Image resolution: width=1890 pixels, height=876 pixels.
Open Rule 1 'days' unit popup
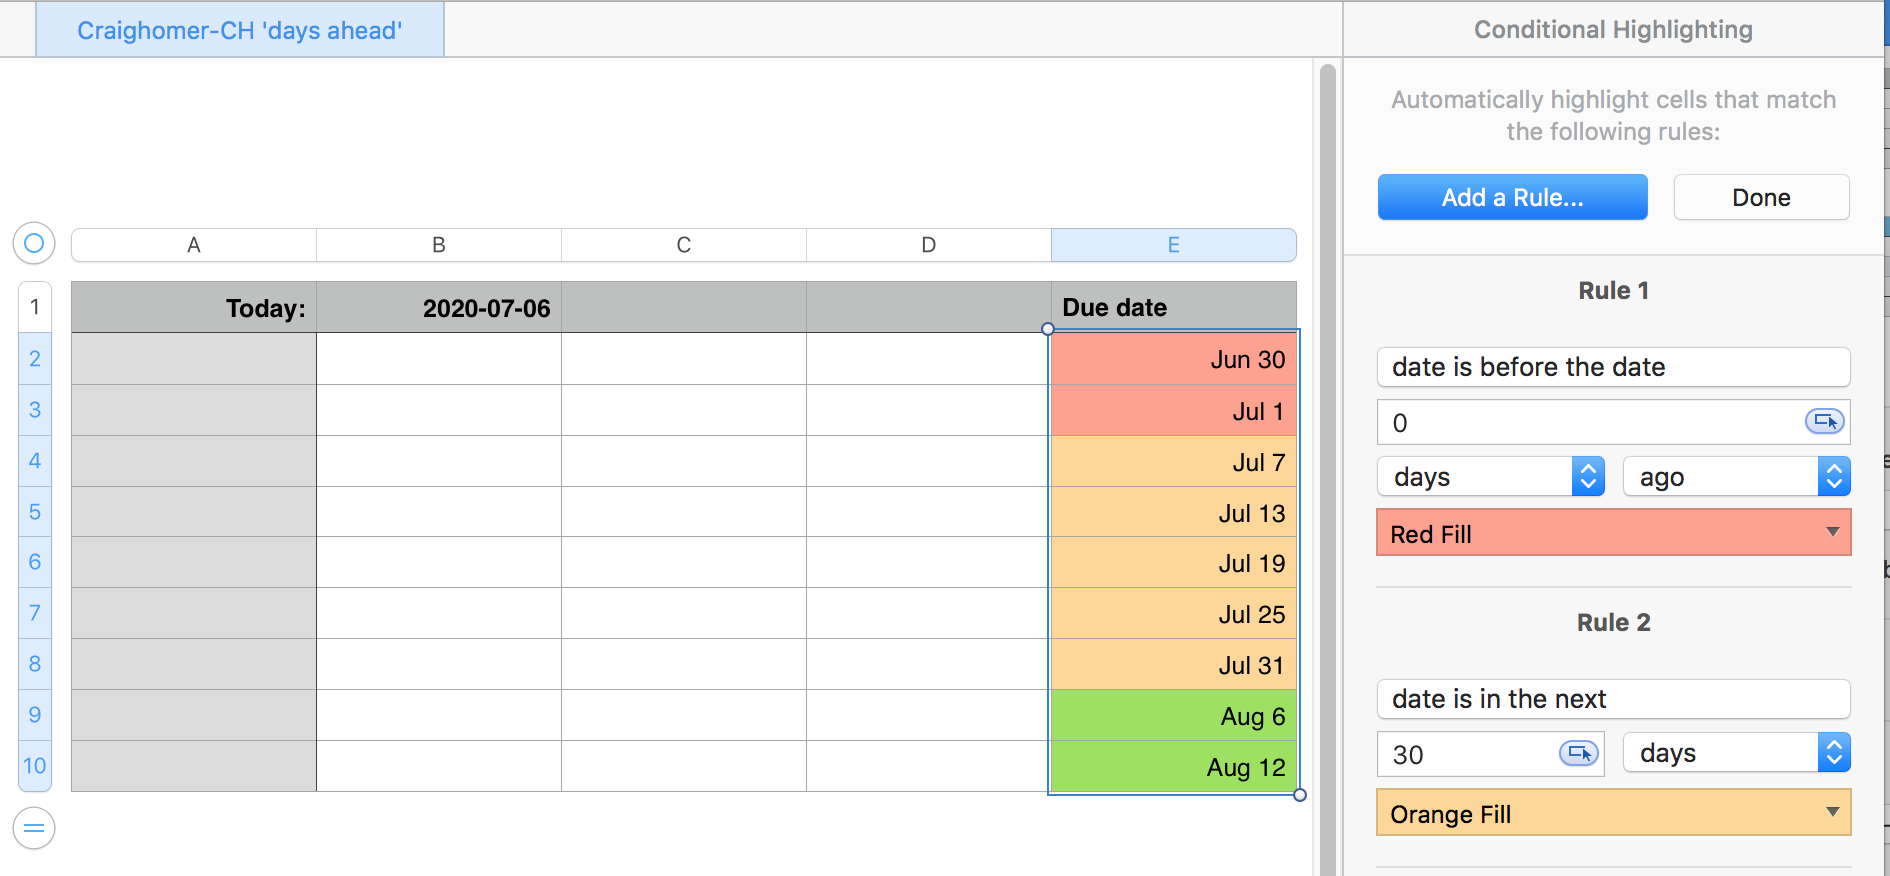(1491, 477)
